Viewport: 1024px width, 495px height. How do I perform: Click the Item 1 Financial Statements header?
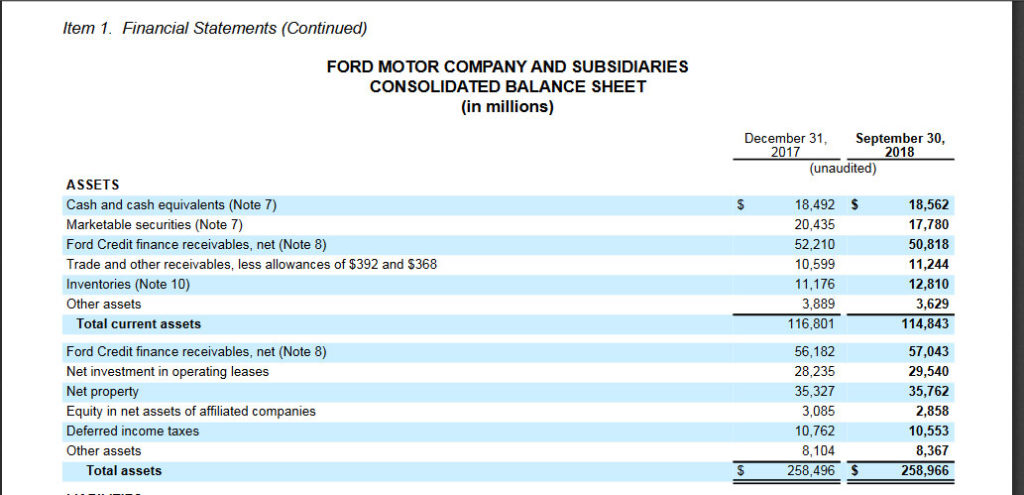pos(215,27)
